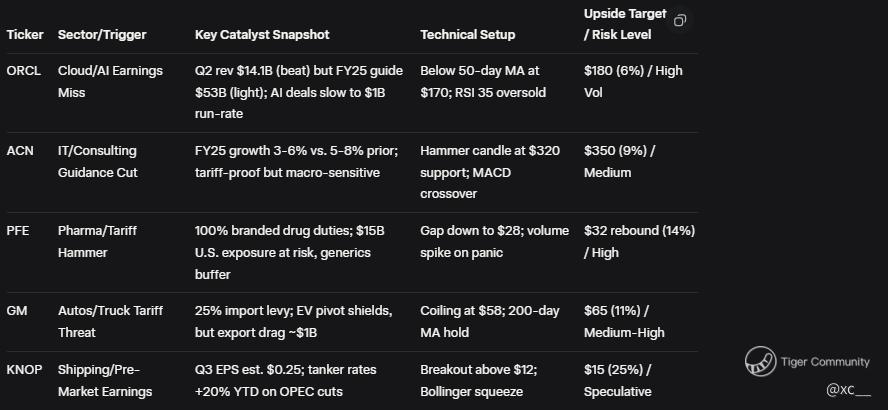Open the Tiger Community watermark text
Screen dimensions: 888x410
pos(826,362)
